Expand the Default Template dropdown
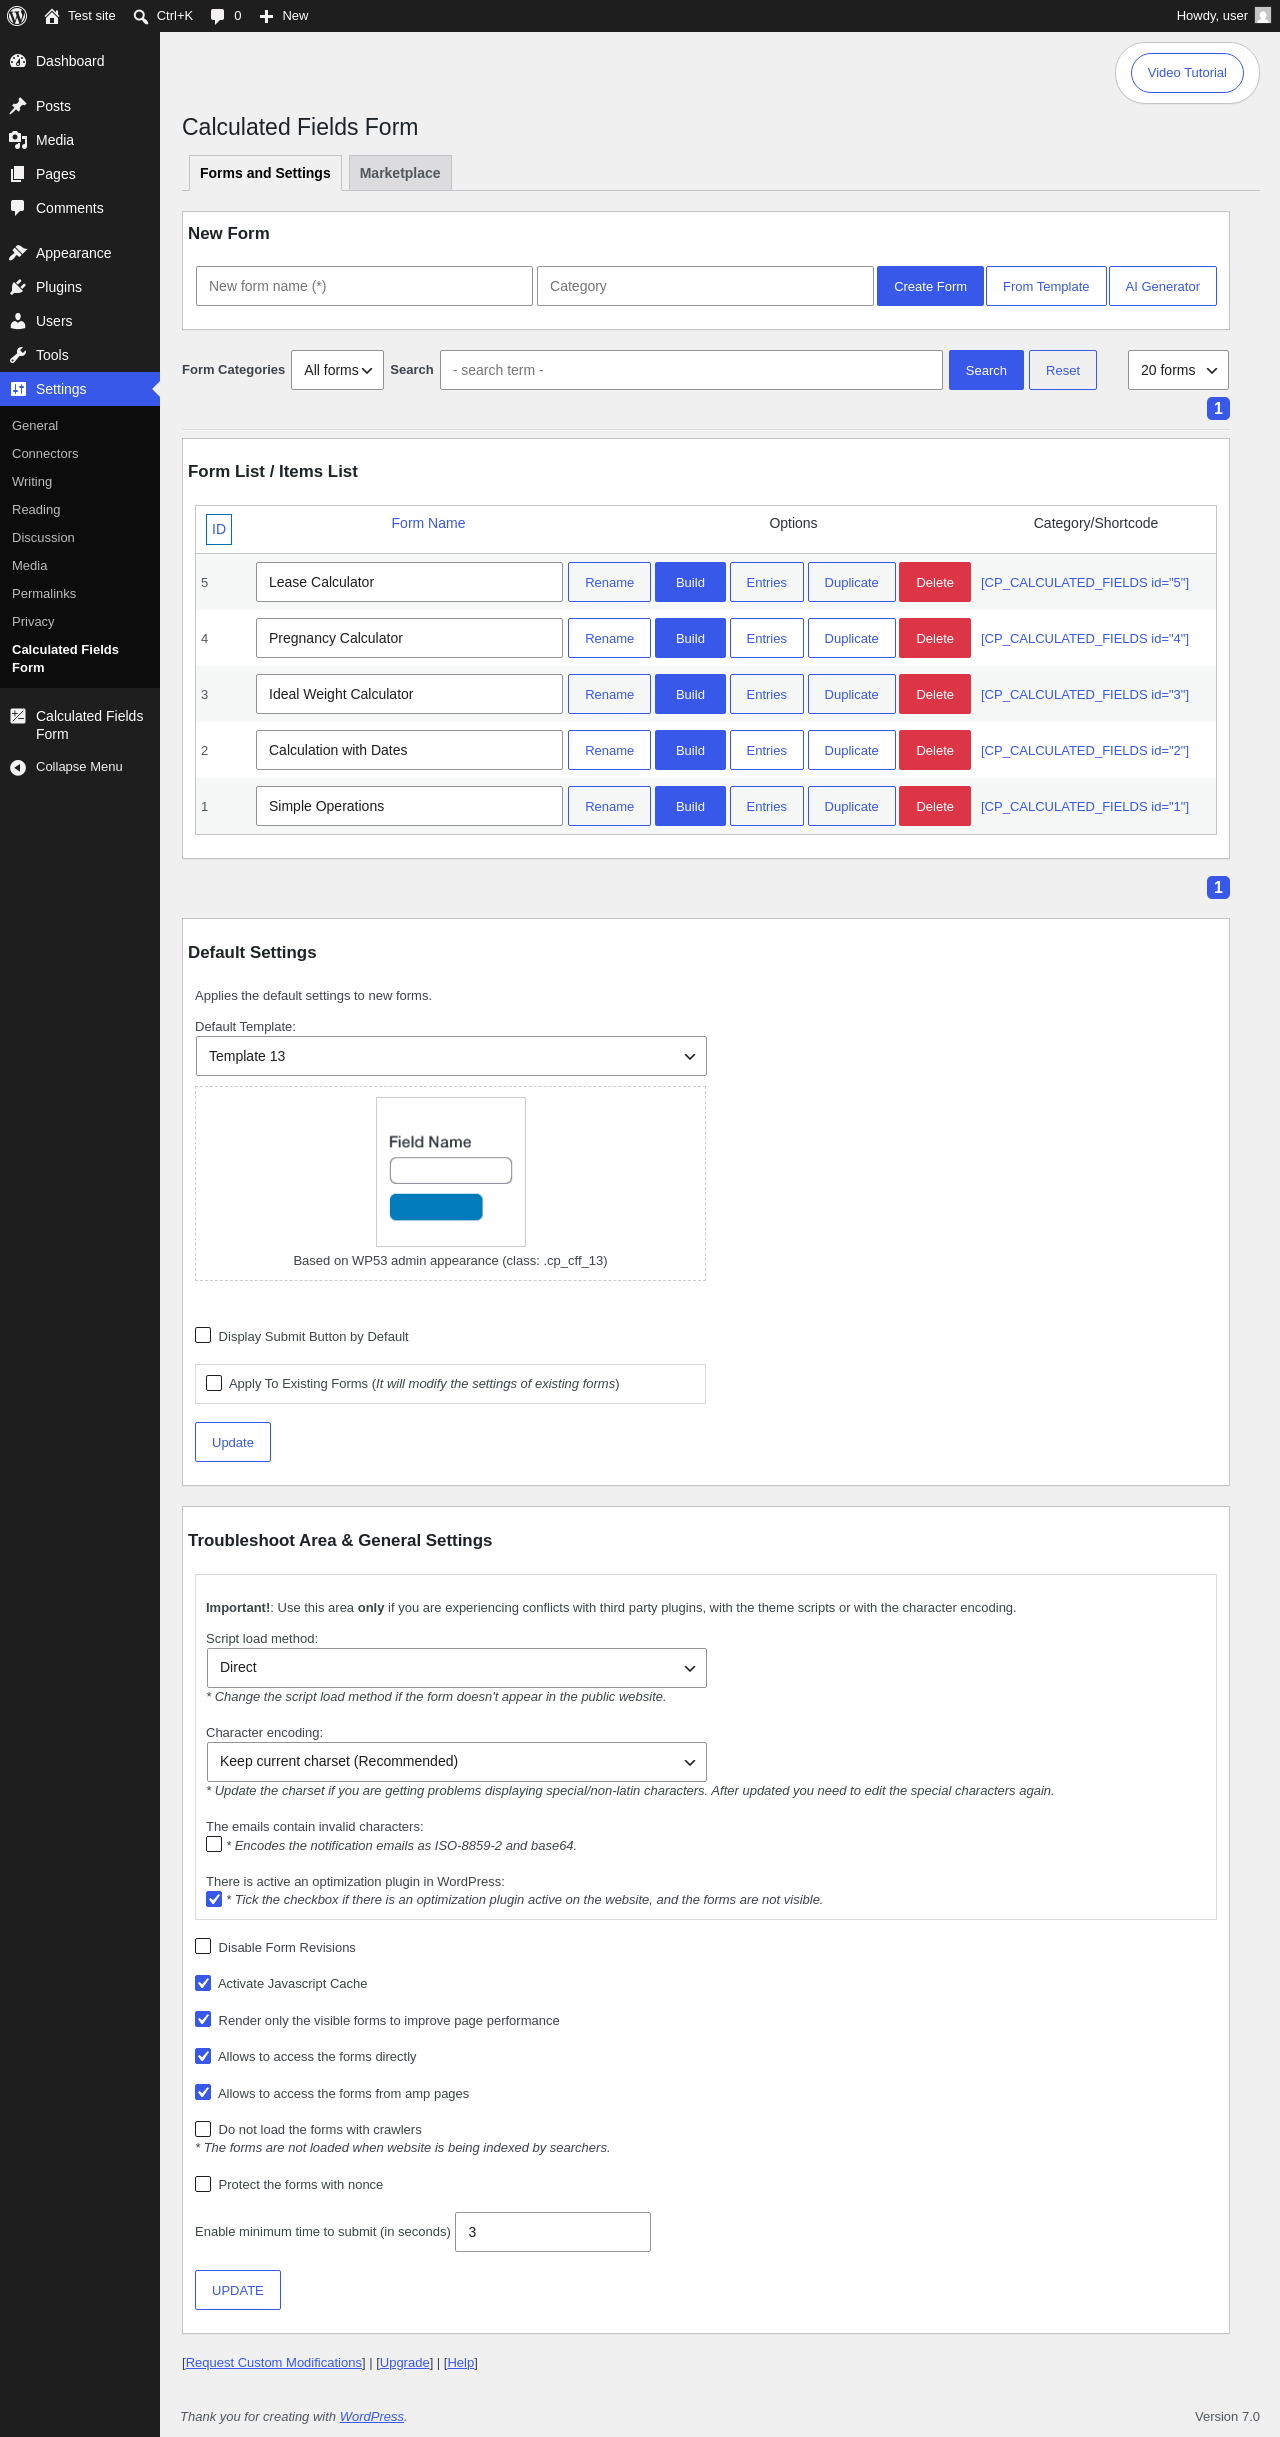 pyautogui.click(x=451, y=1056)
